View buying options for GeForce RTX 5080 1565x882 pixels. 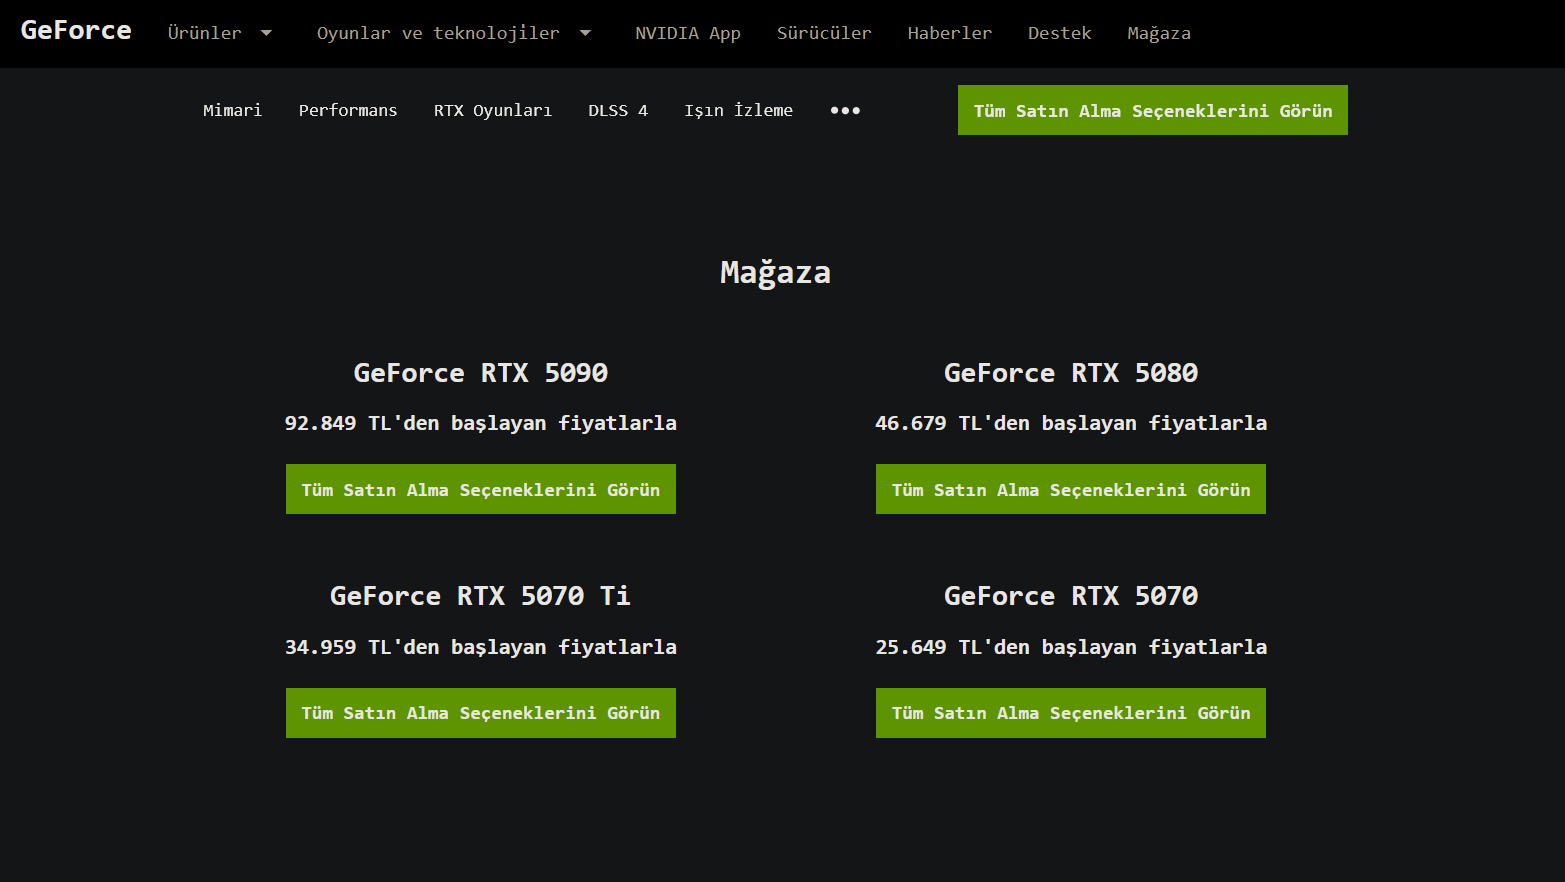1071,489
